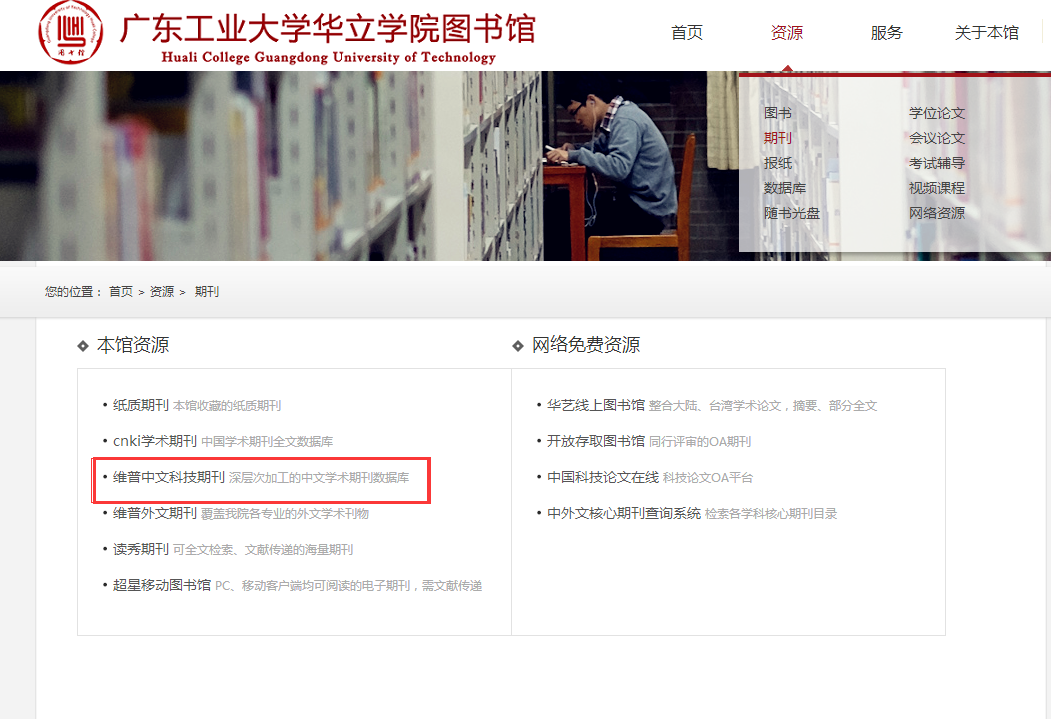
Task: Open the 华艺线上图书馆 link
Action: (595, 405)
